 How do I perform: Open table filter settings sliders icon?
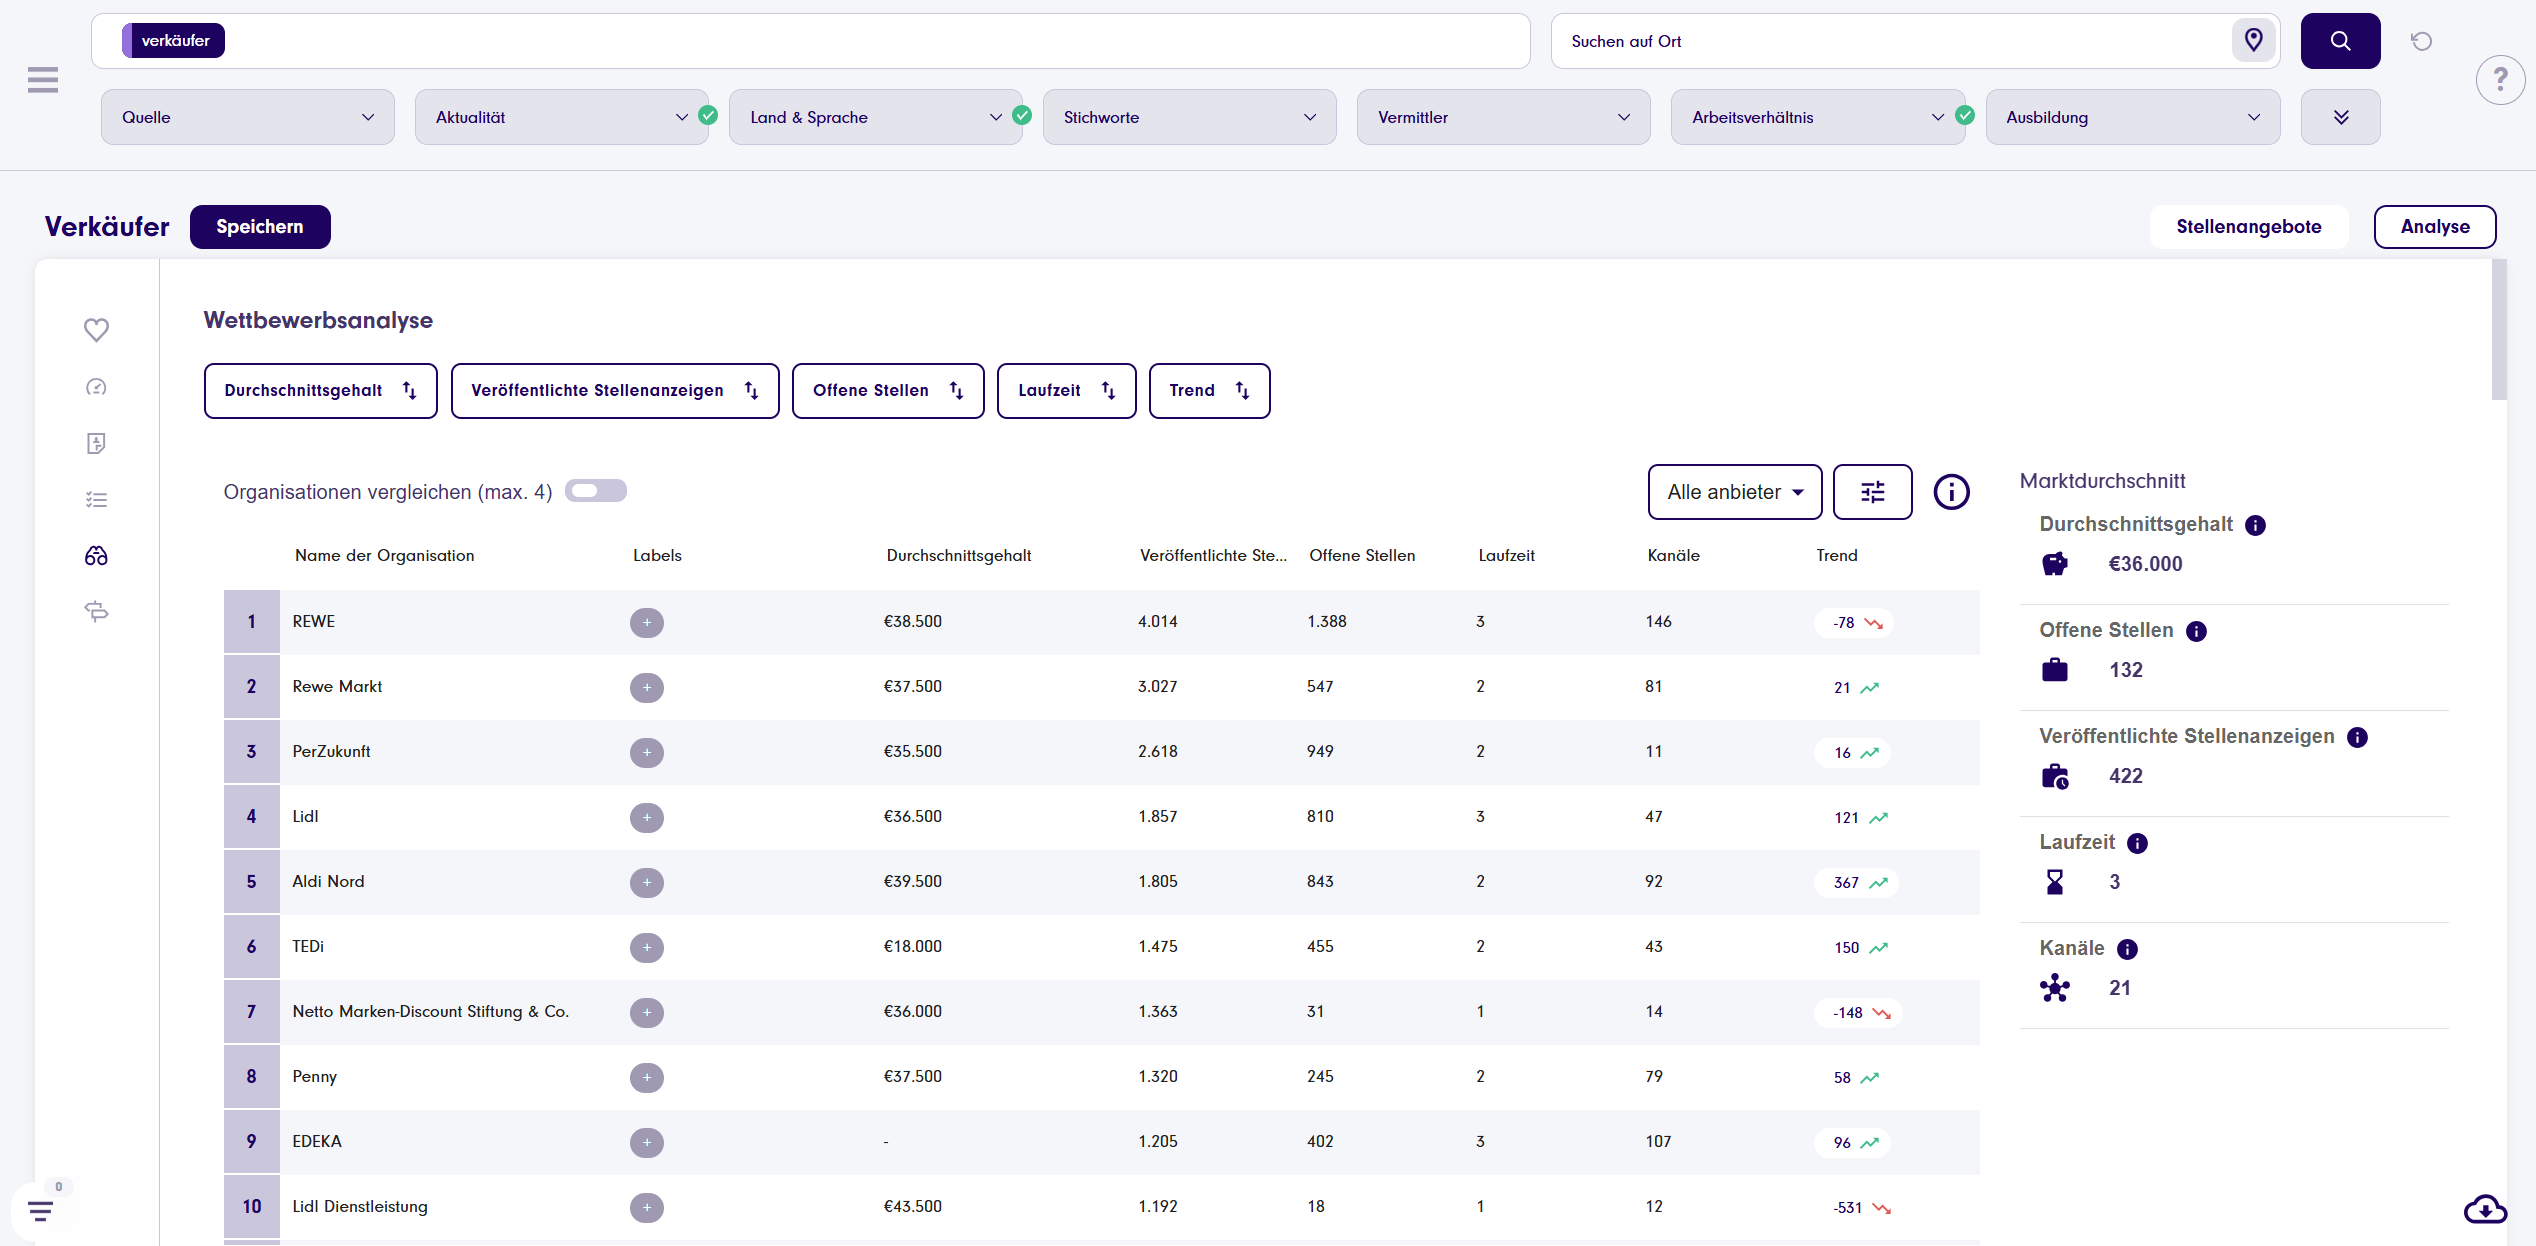click(x=1872, y=492)
